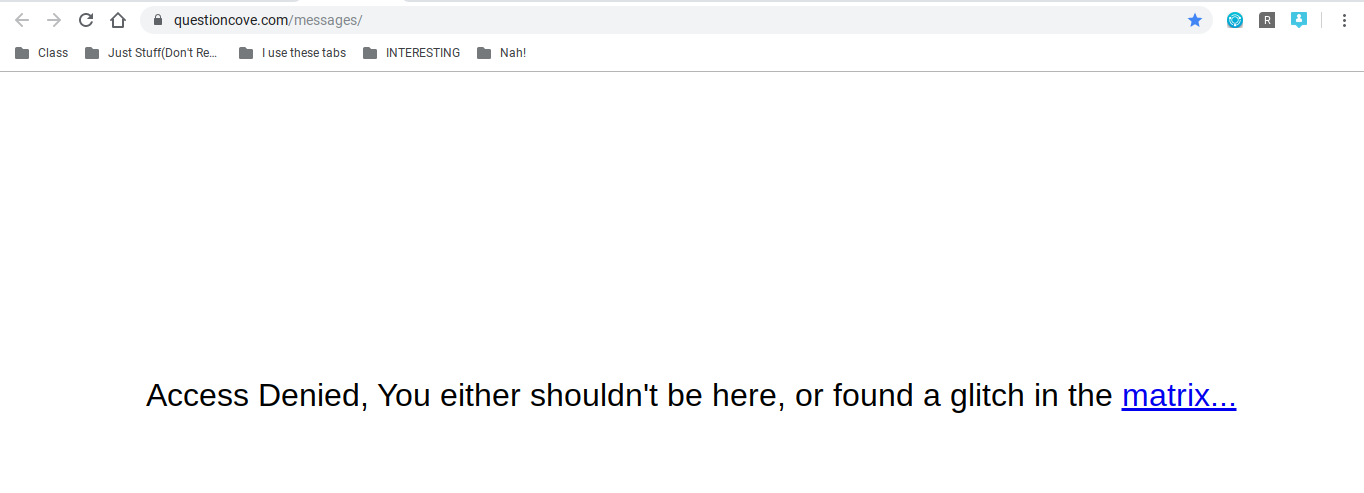Toggle the blue bookmark star
This screenshot has width=1364, height=493.
point(1195,20)
